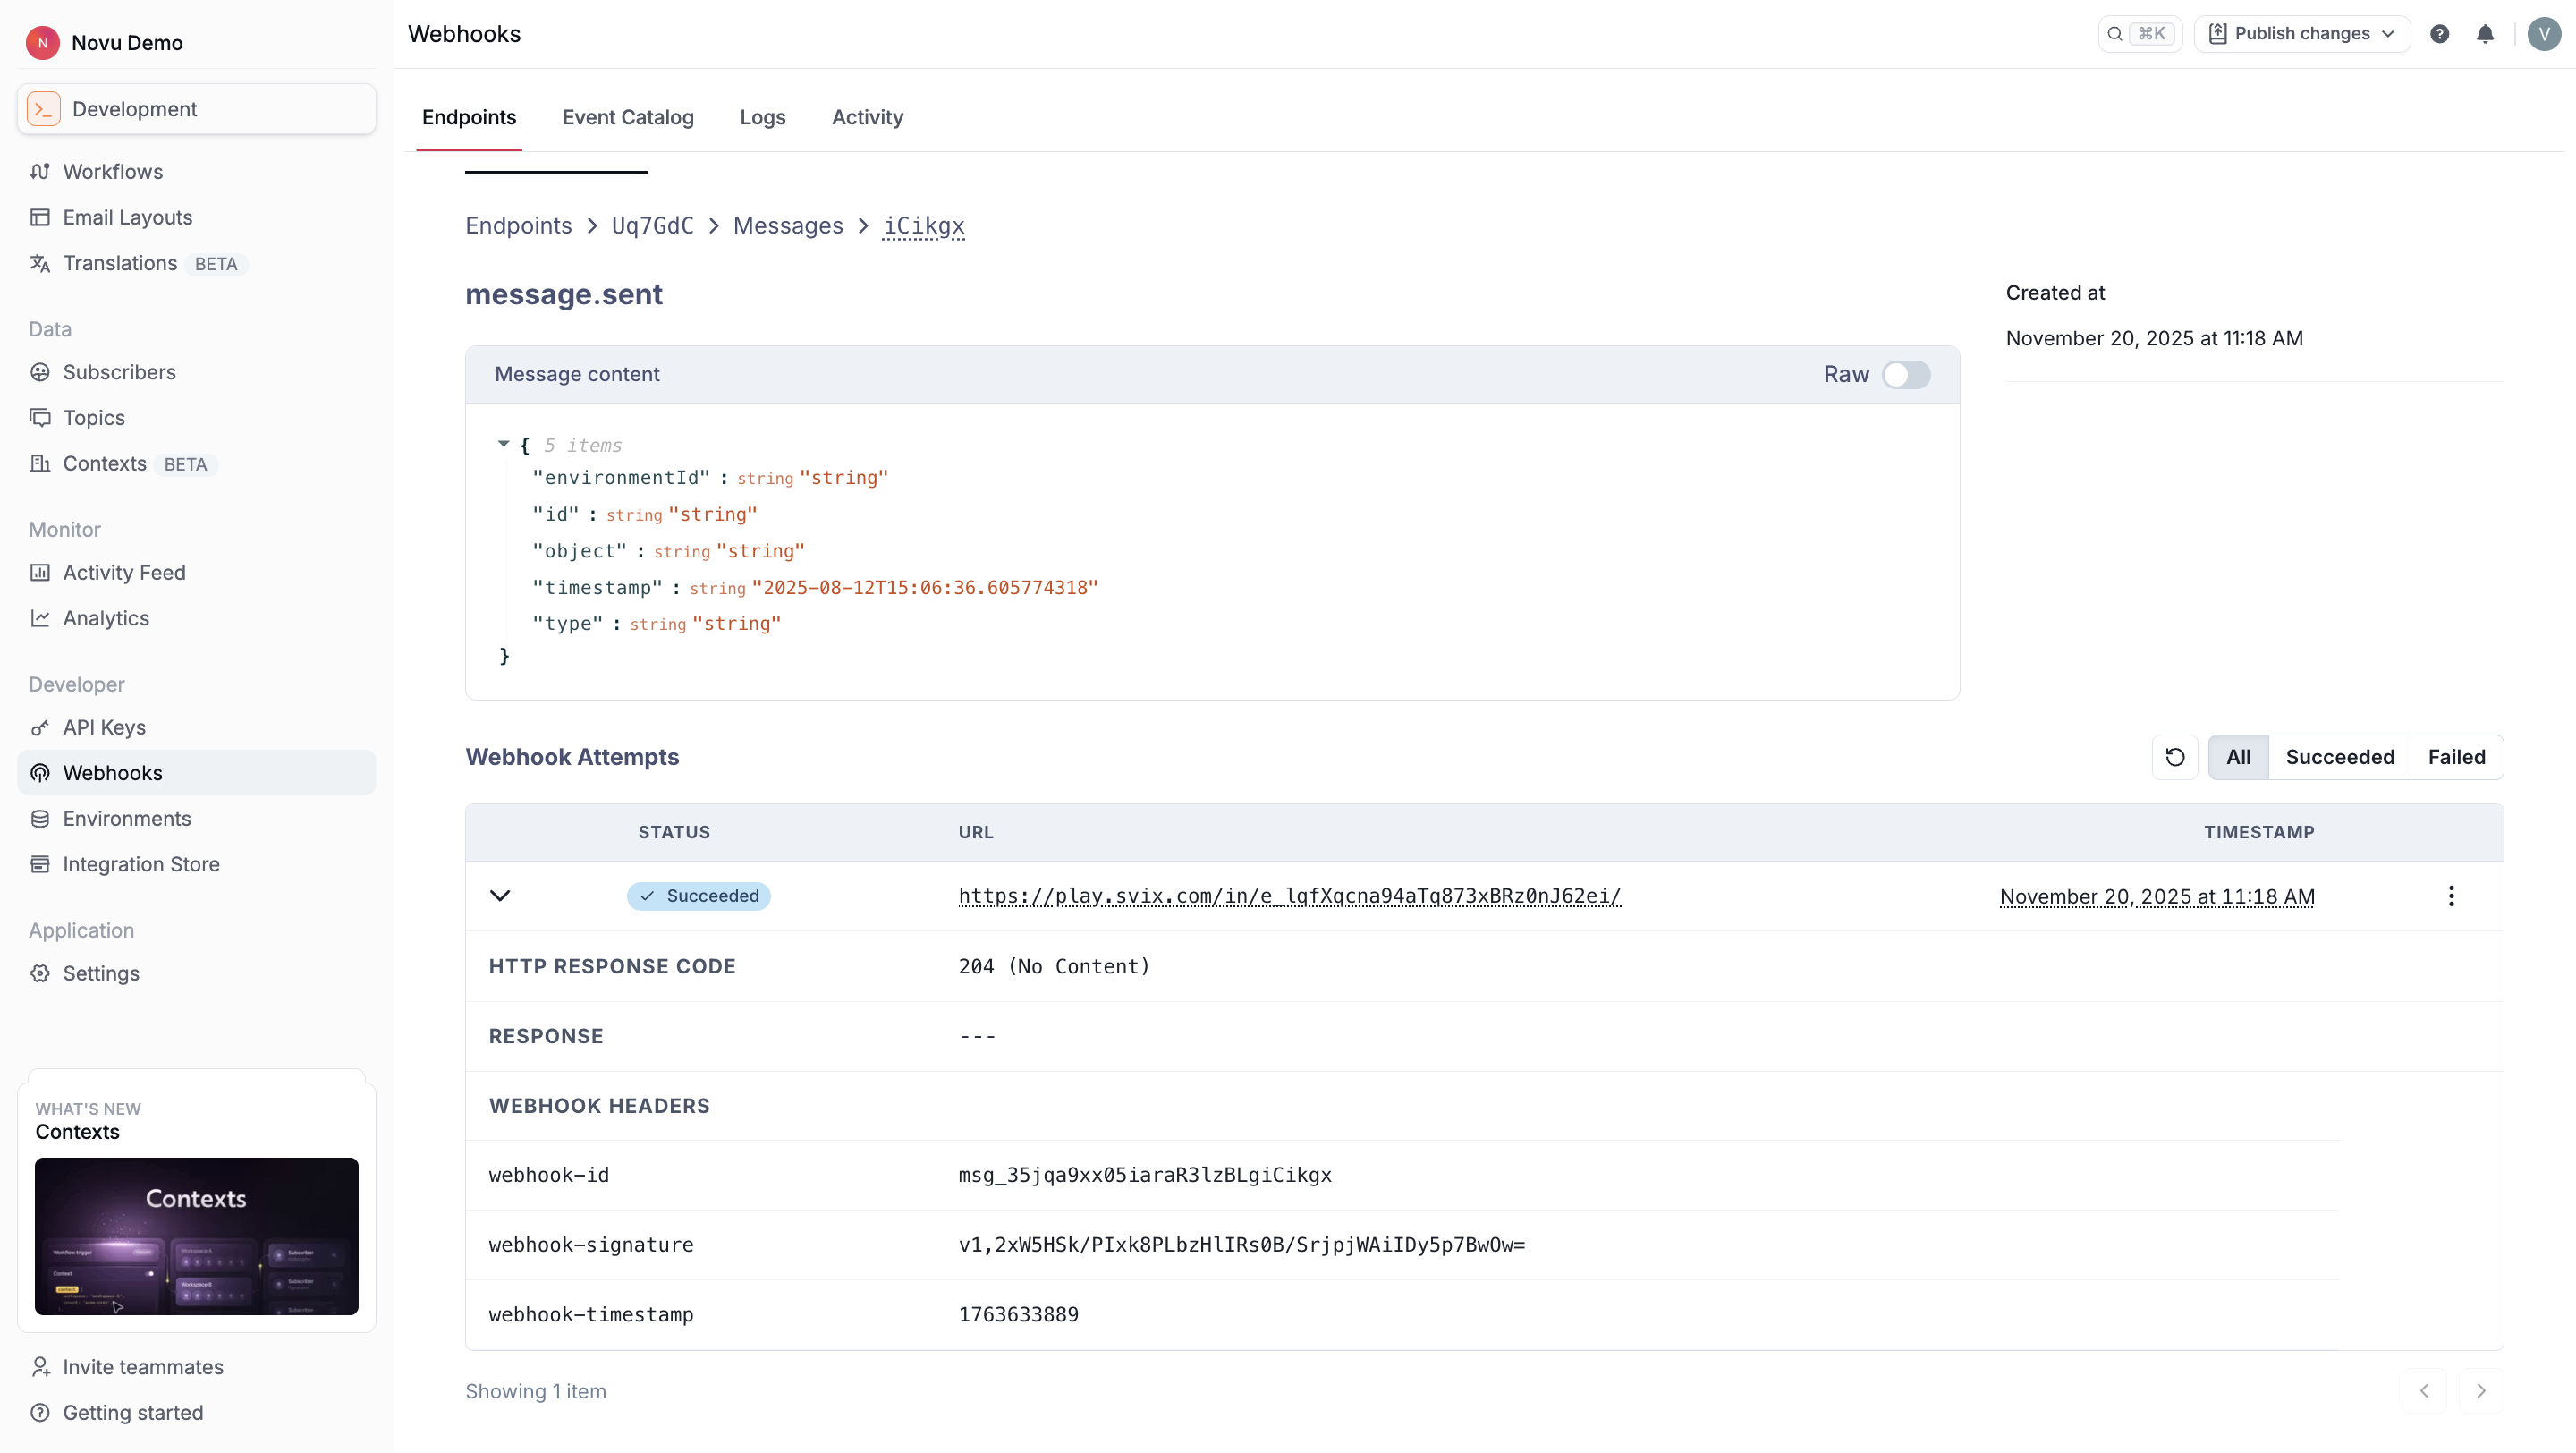This screenshot has height=1453, width=2576.
Task: Switch to the Event Catalog tab
Action: click(627, 117)
